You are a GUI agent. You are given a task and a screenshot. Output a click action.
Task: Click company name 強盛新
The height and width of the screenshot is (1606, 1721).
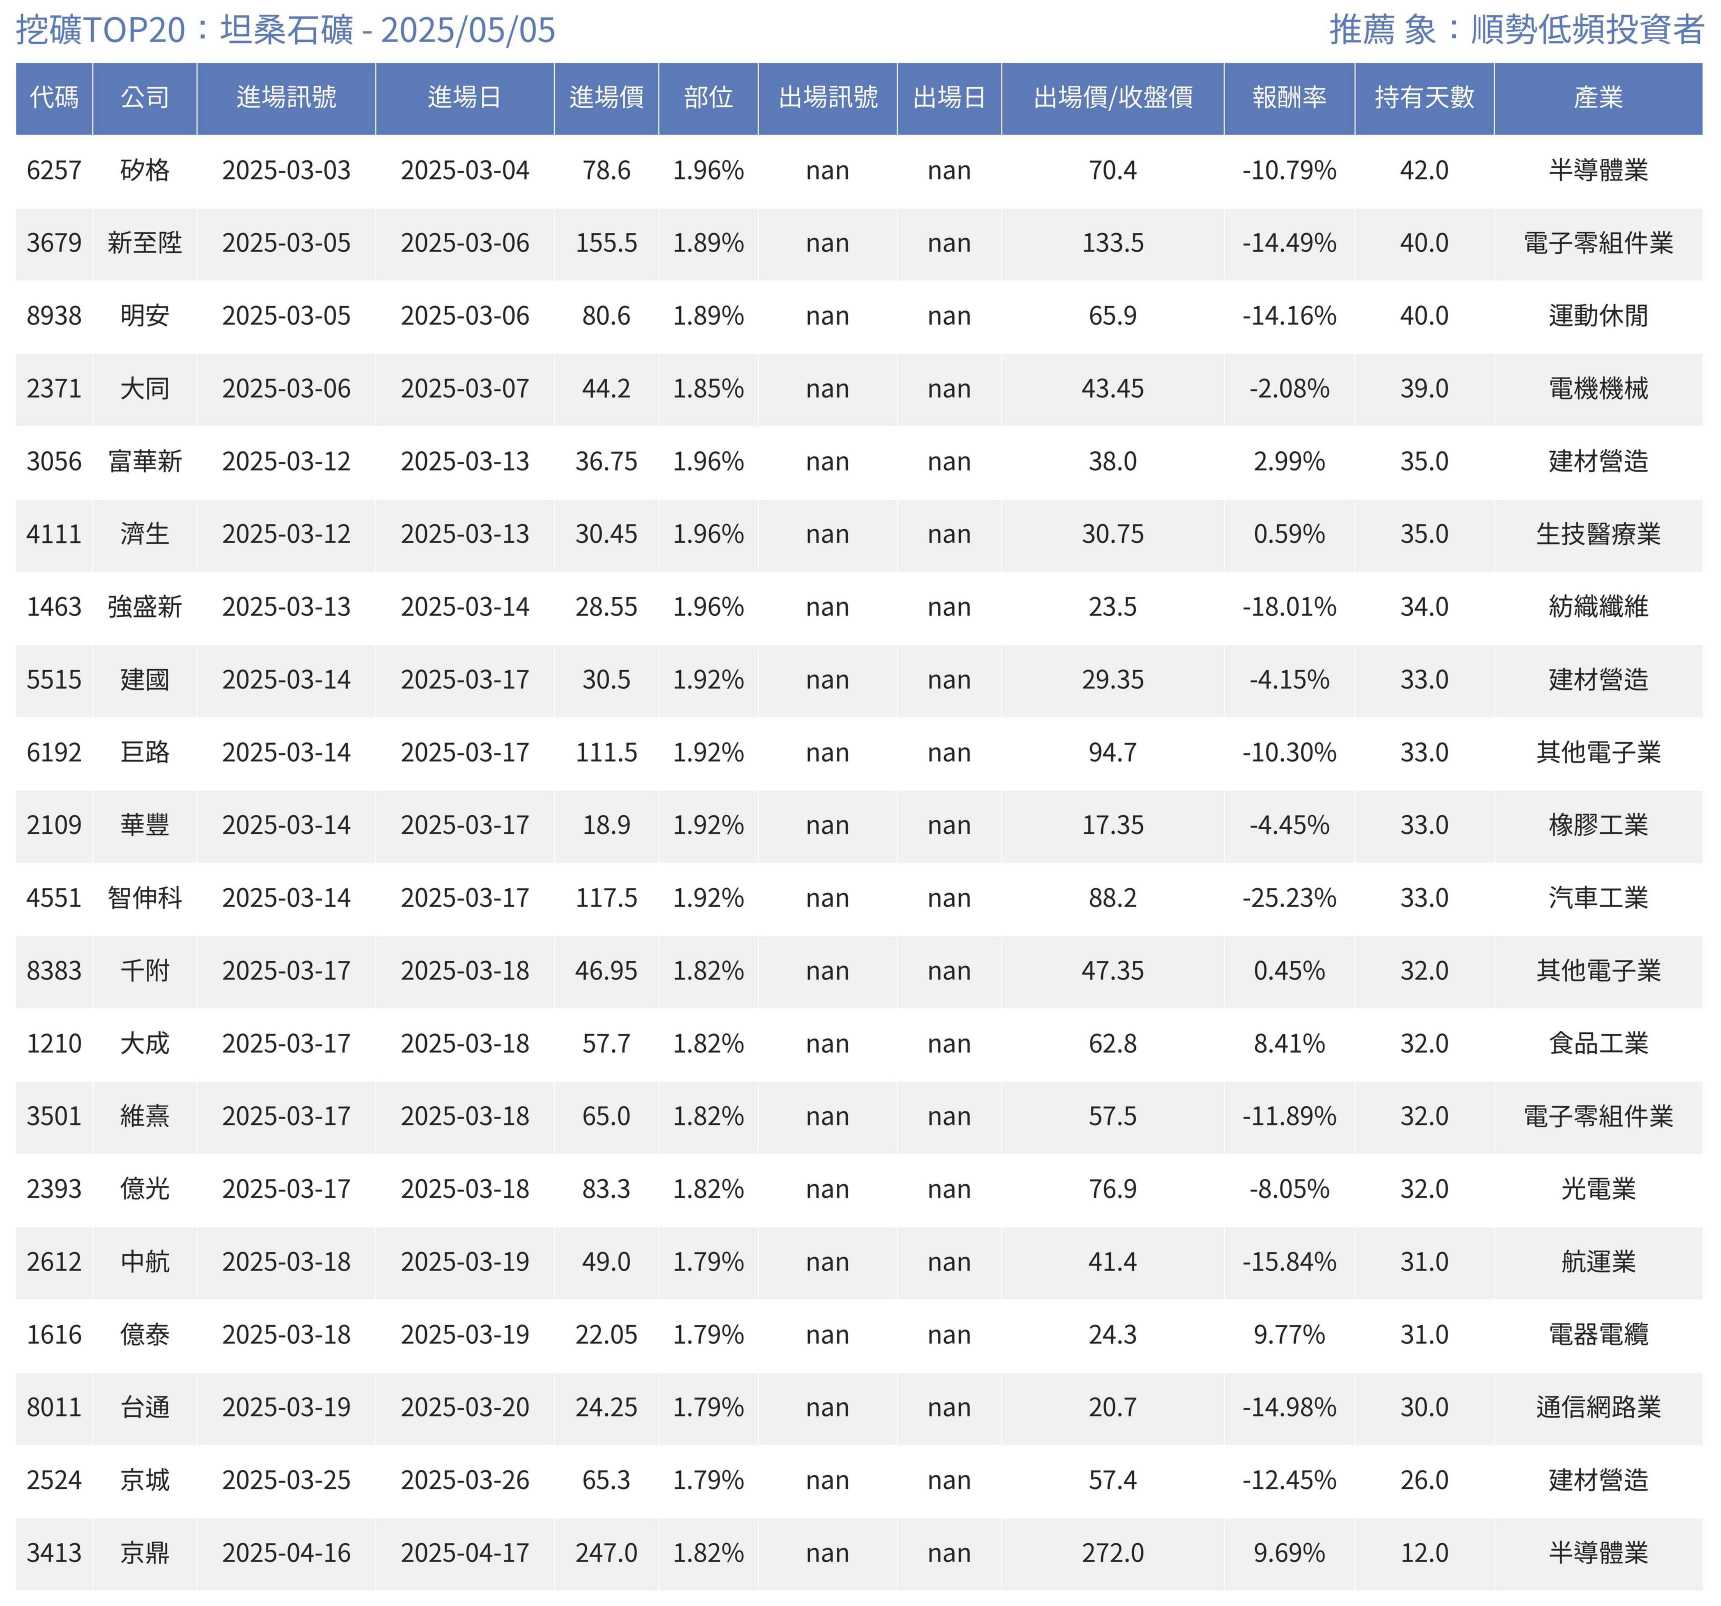145,608
